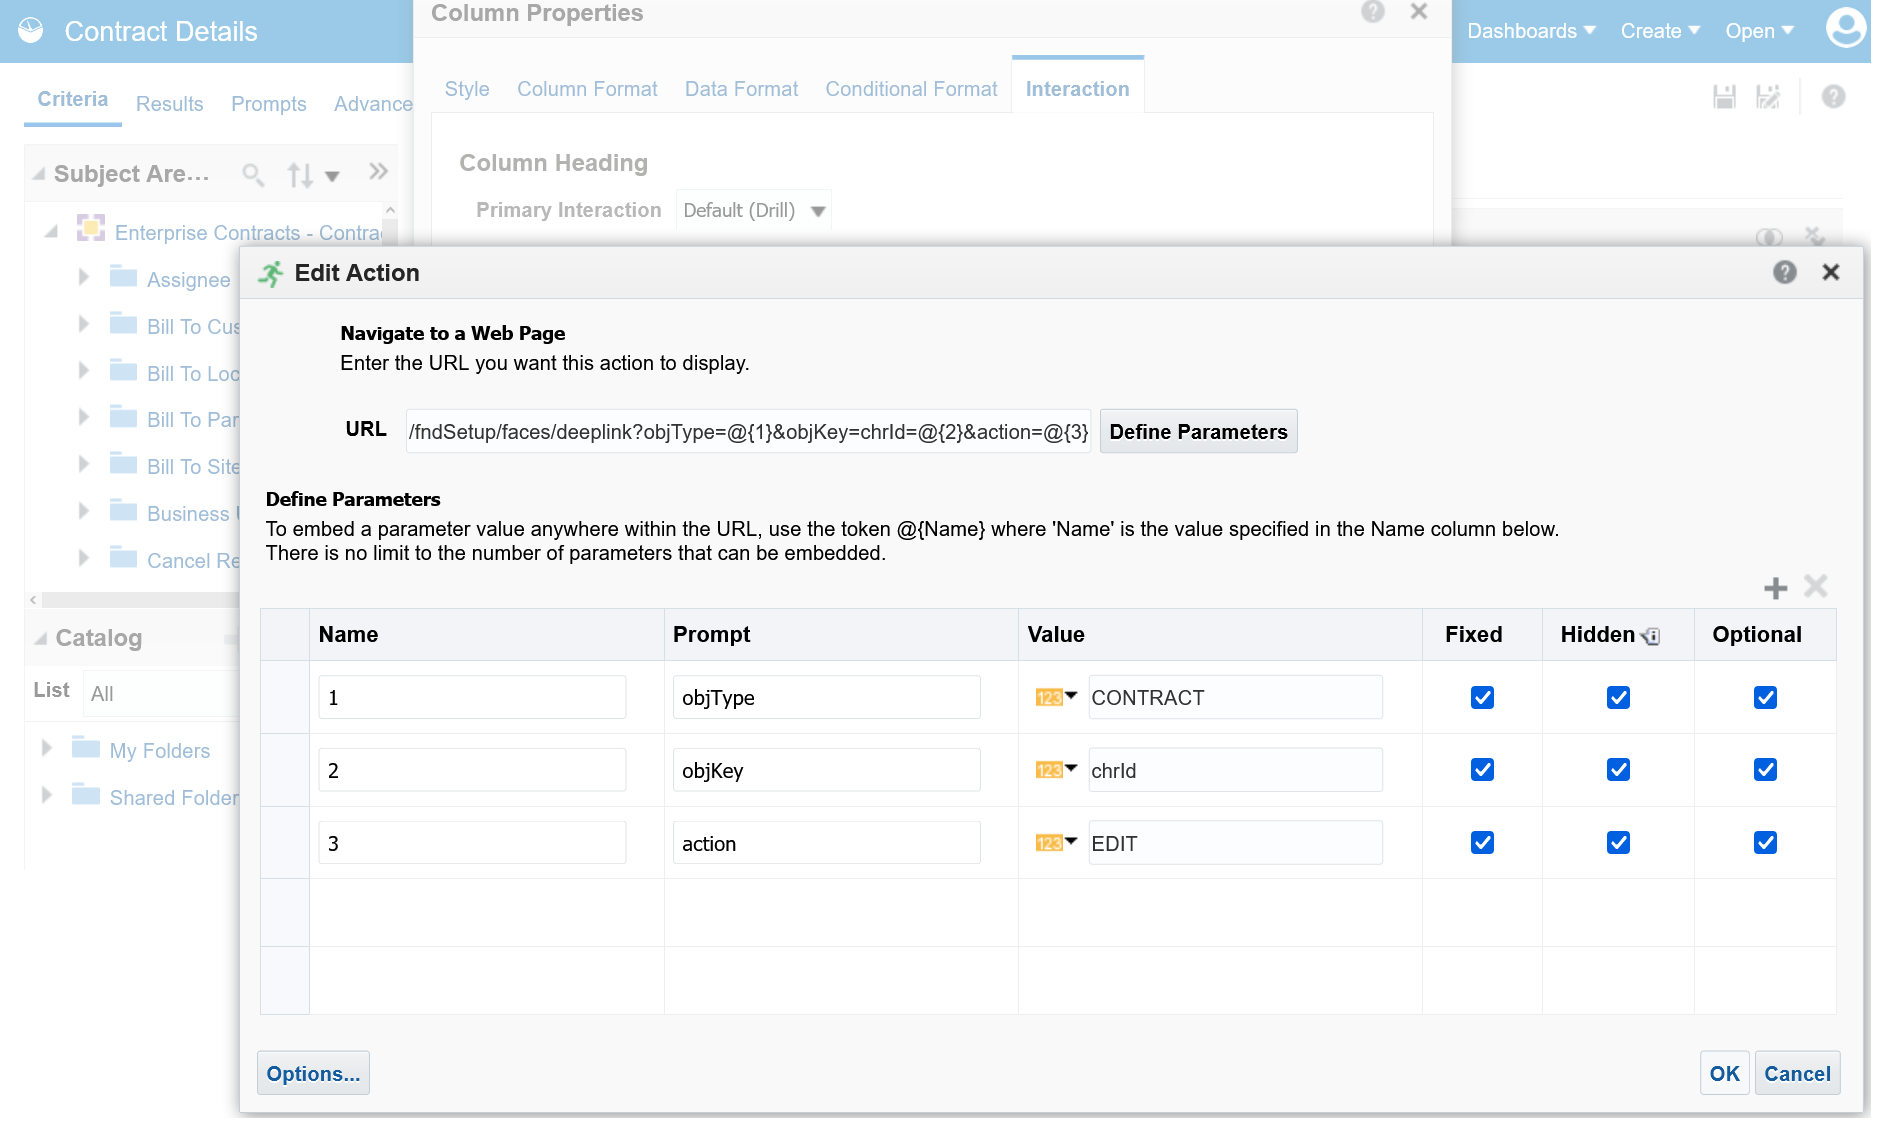Click the Hidden column info icon

click(x=1651, y=636)
